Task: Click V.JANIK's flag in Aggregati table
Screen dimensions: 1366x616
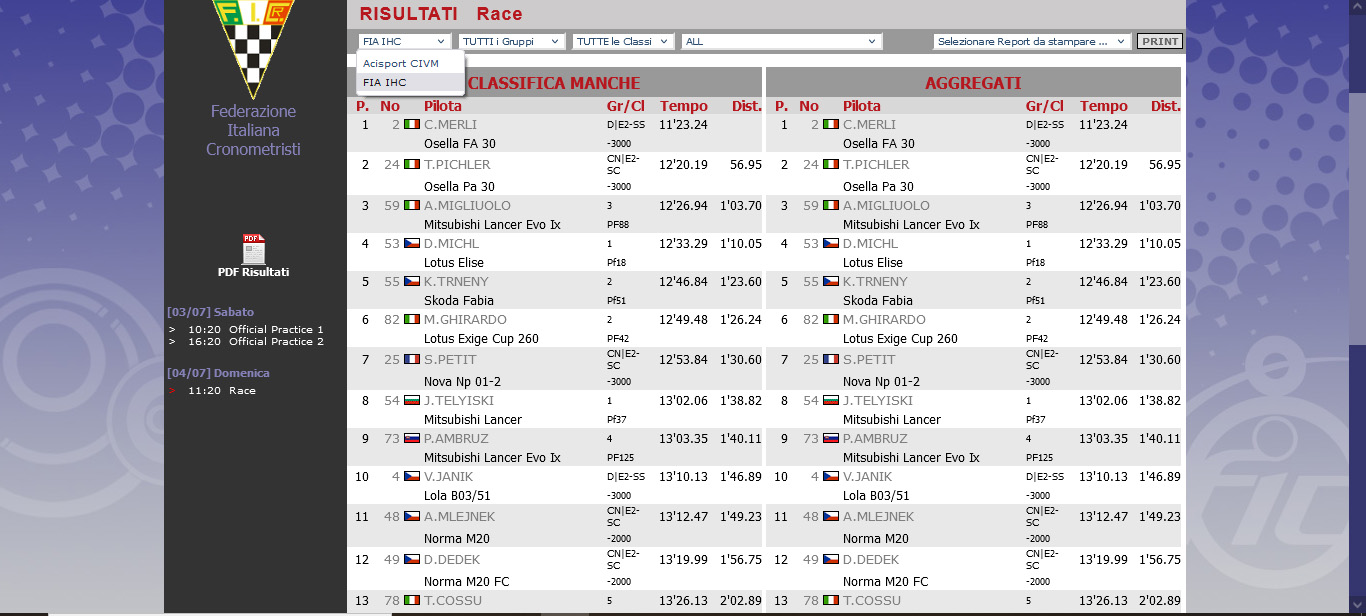Action: coord(831,477)
